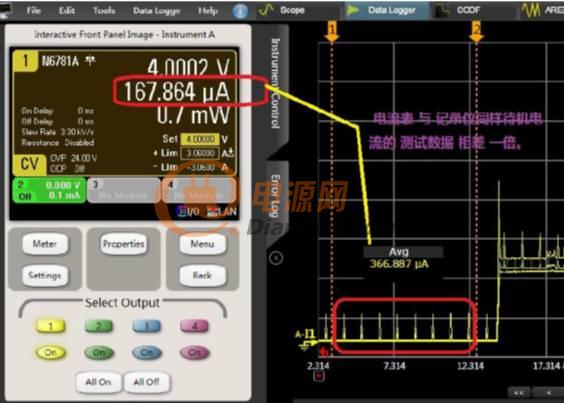
Task: Collapse the front panel with circular arrow
Action: tap(276, 258)
